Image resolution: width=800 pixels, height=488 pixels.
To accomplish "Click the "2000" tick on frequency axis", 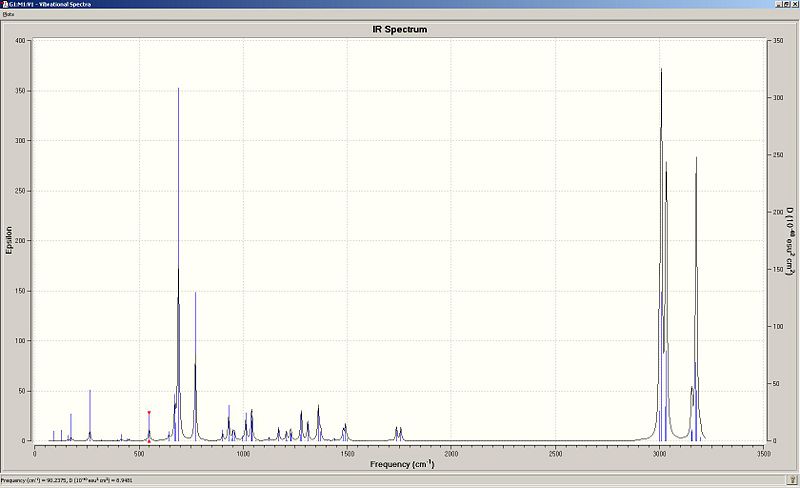I will (451, 453).
